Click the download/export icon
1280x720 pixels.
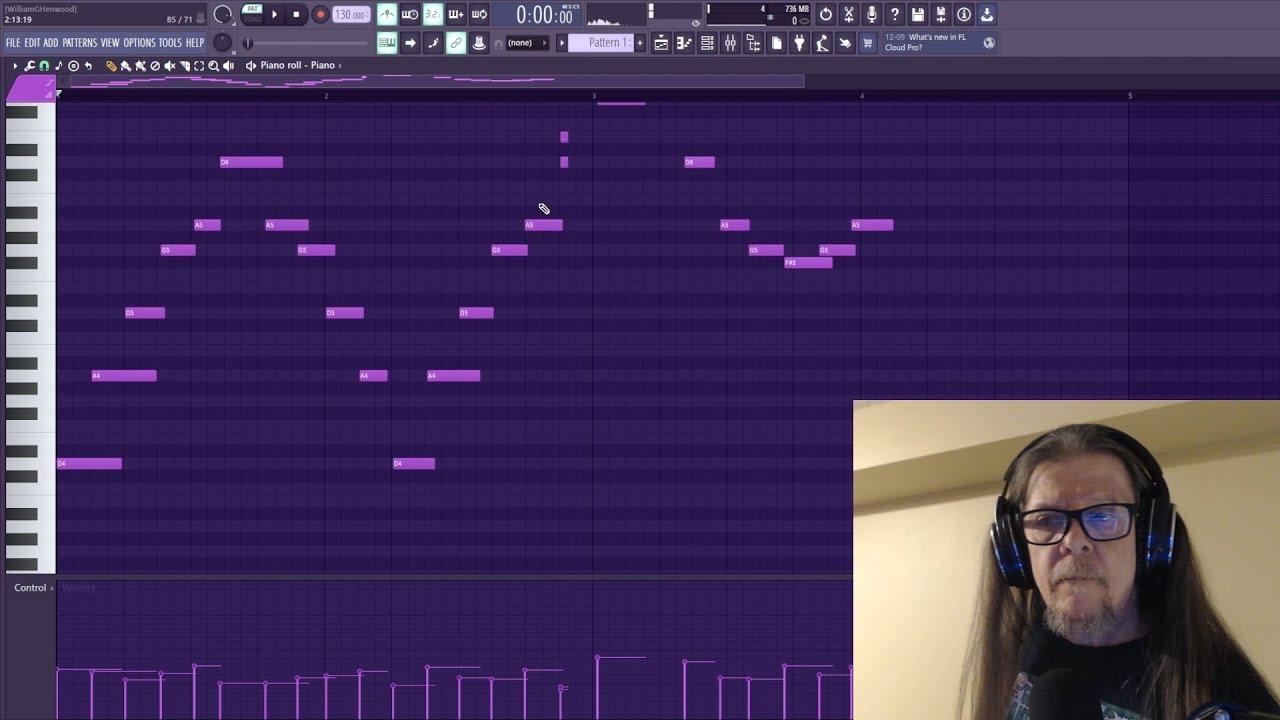pos(987,14)
